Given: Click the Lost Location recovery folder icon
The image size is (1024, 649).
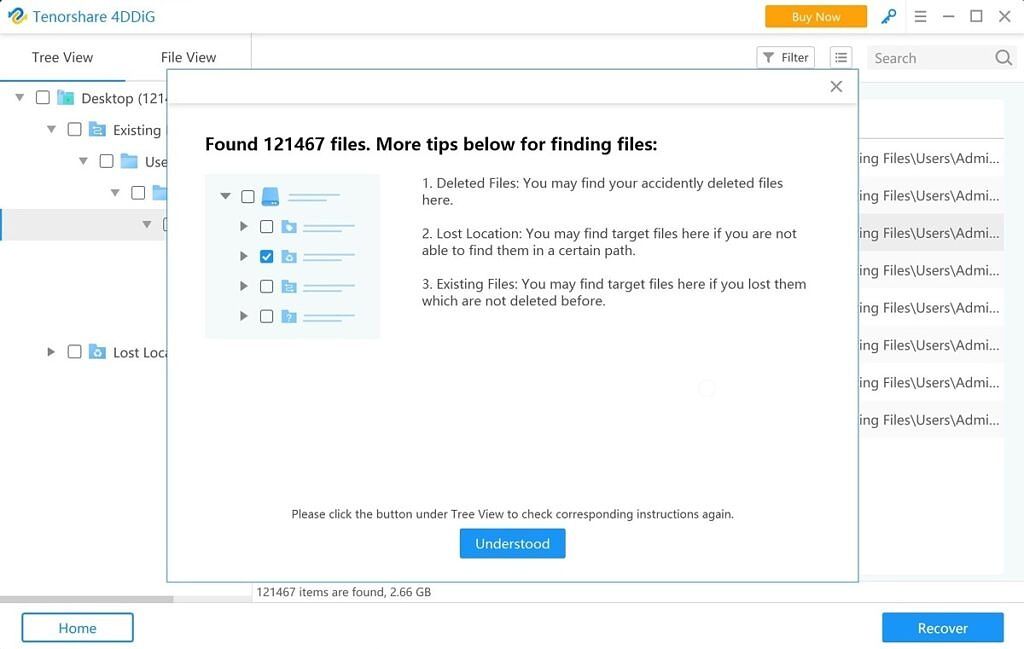Looking at the screenshot, I should (x=97, y=352).
